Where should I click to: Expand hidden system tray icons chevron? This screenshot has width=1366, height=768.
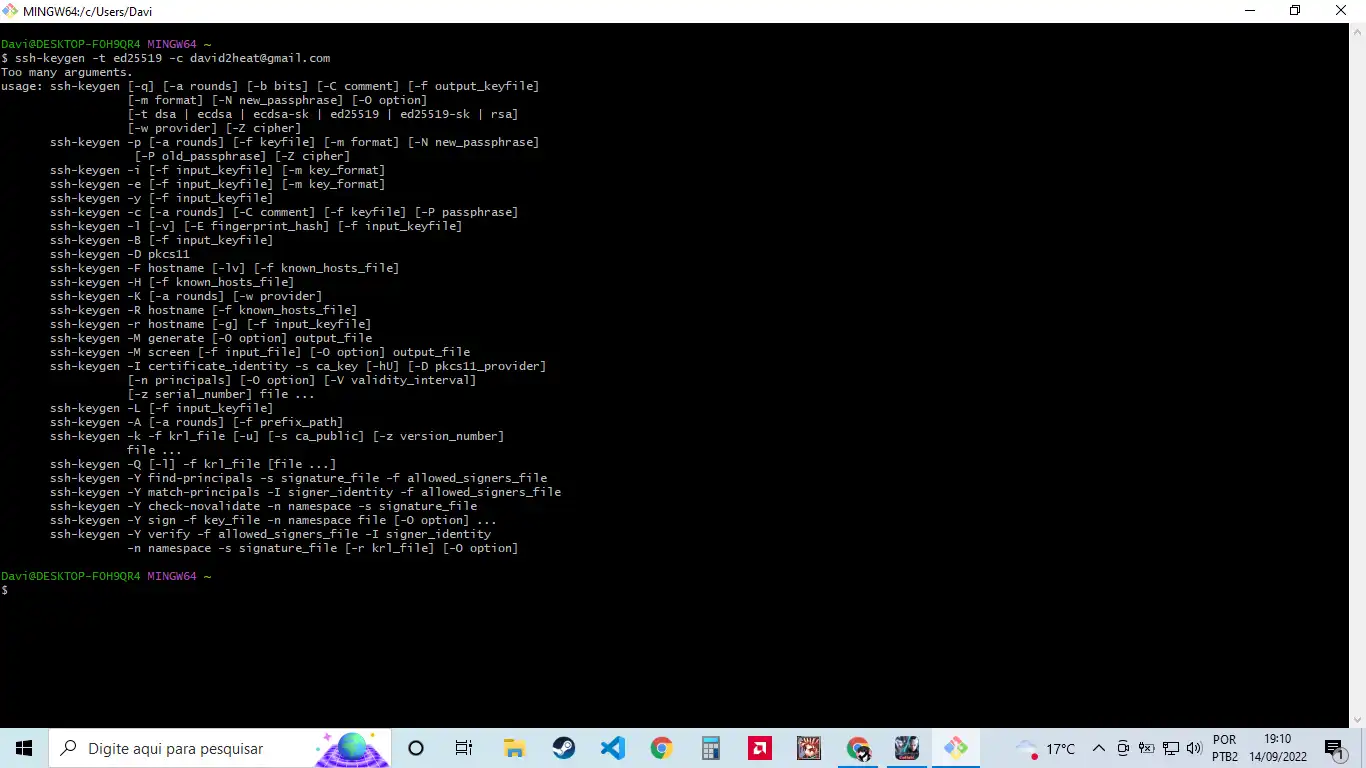[1099, 748]
